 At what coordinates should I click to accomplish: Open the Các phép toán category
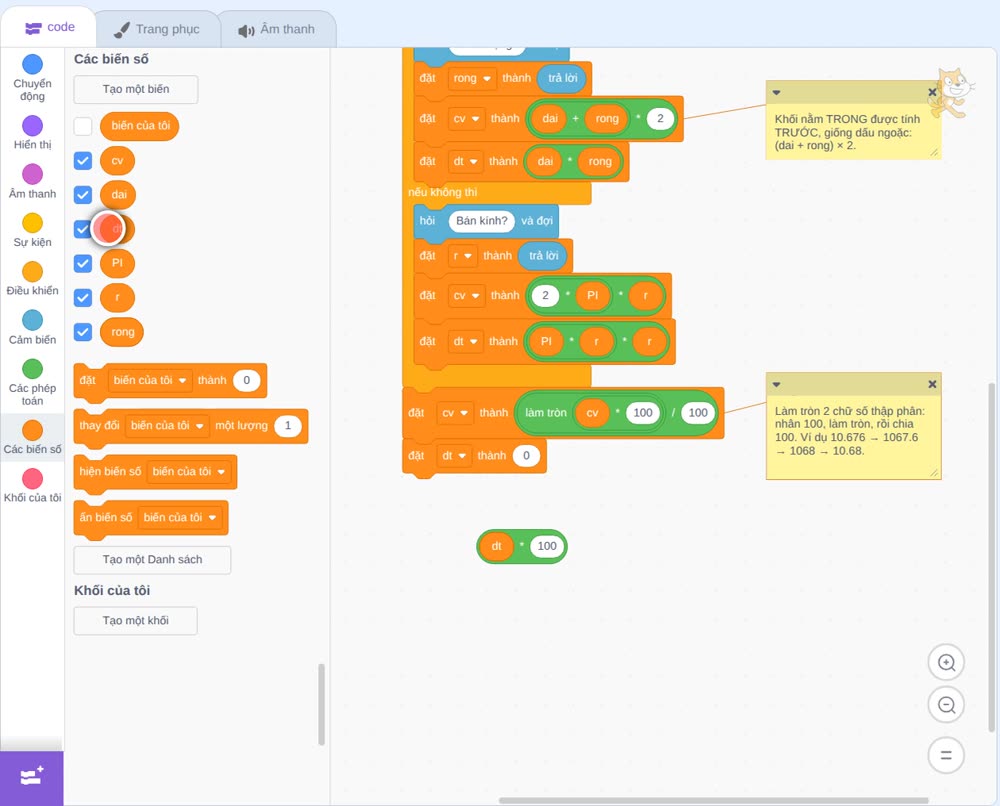point(32,382)
